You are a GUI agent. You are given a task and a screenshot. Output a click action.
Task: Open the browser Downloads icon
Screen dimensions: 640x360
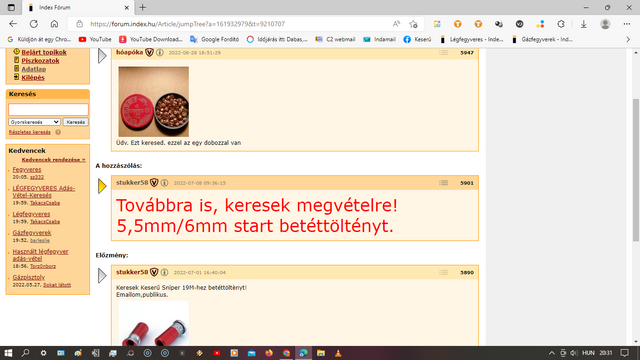coord(583,24)
